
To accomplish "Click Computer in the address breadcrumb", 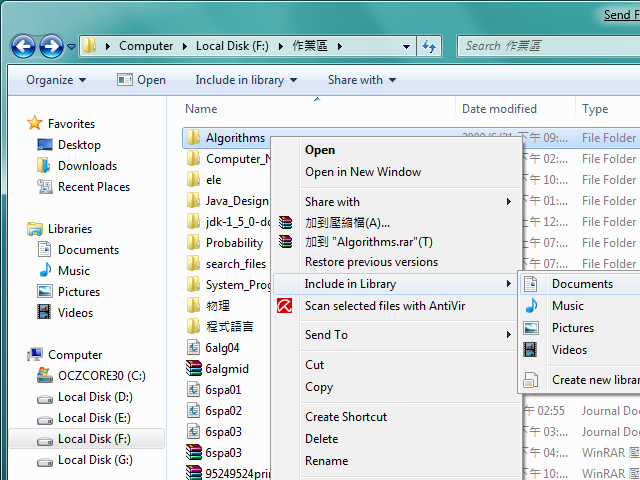I will click(146, 46).
